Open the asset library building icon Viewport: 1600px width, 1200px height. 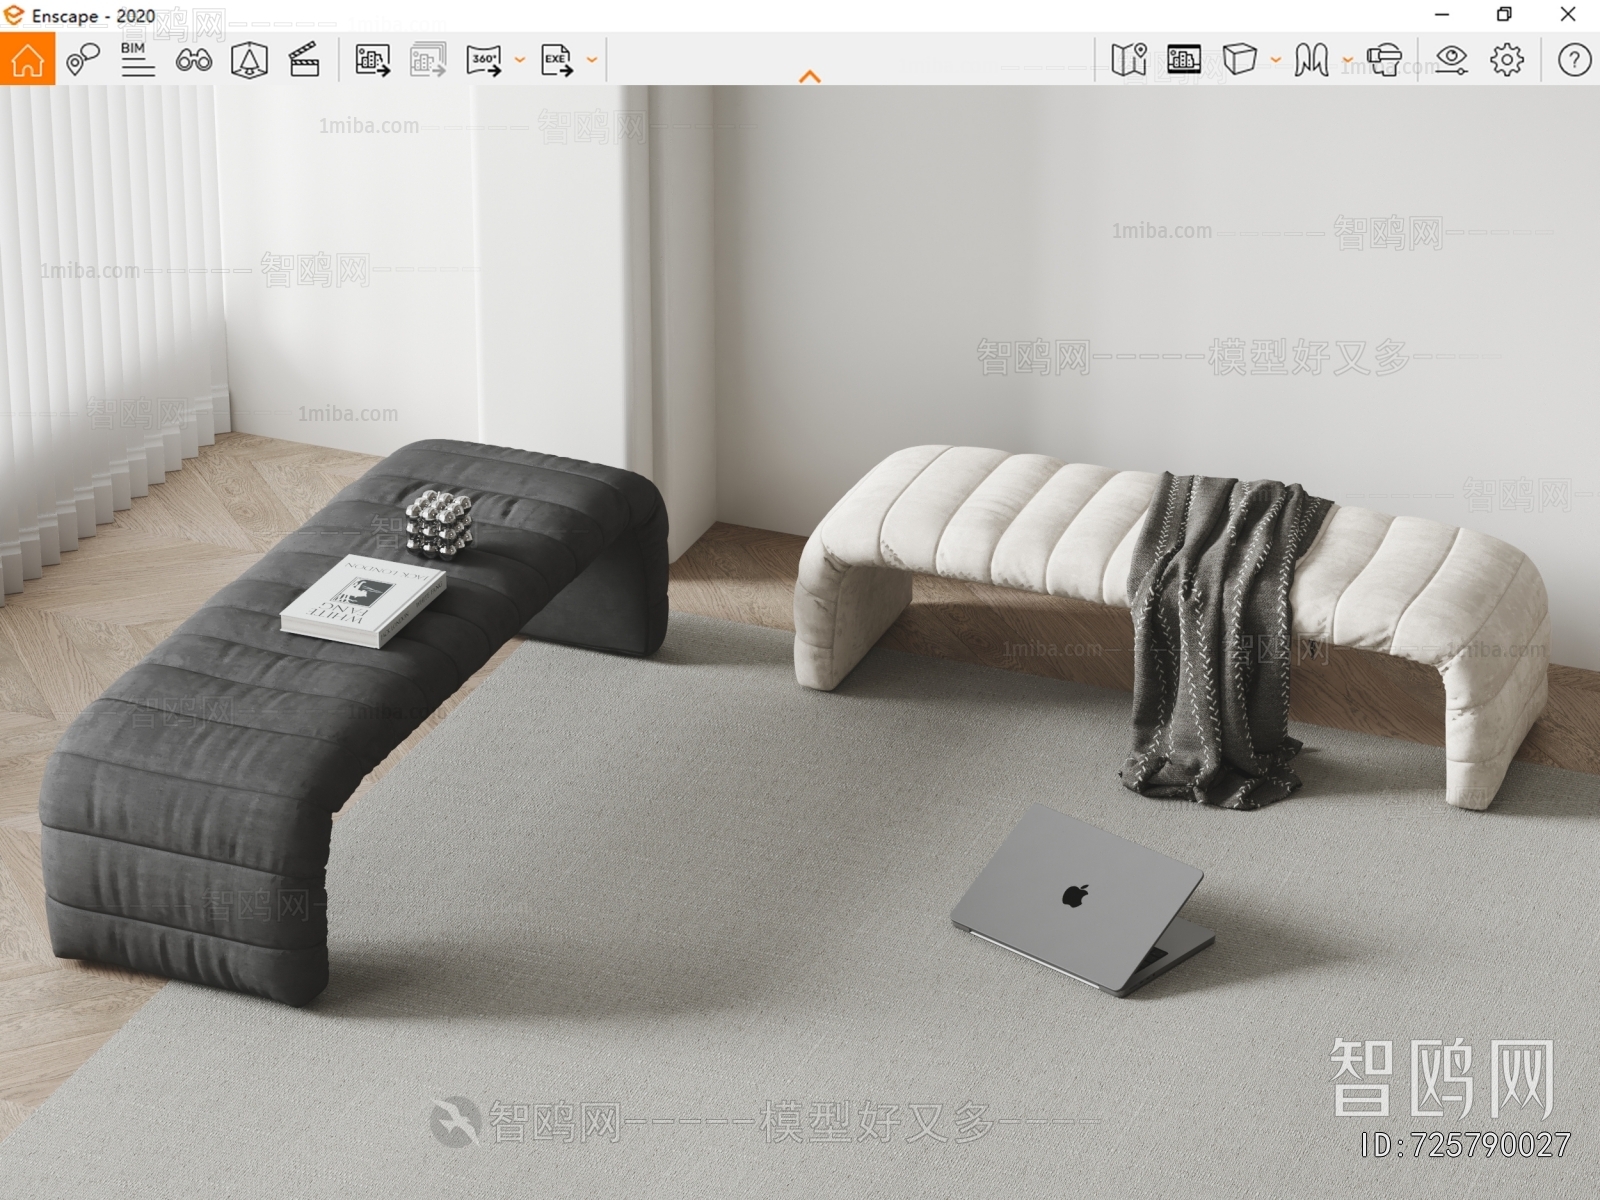coord(1184,60)
